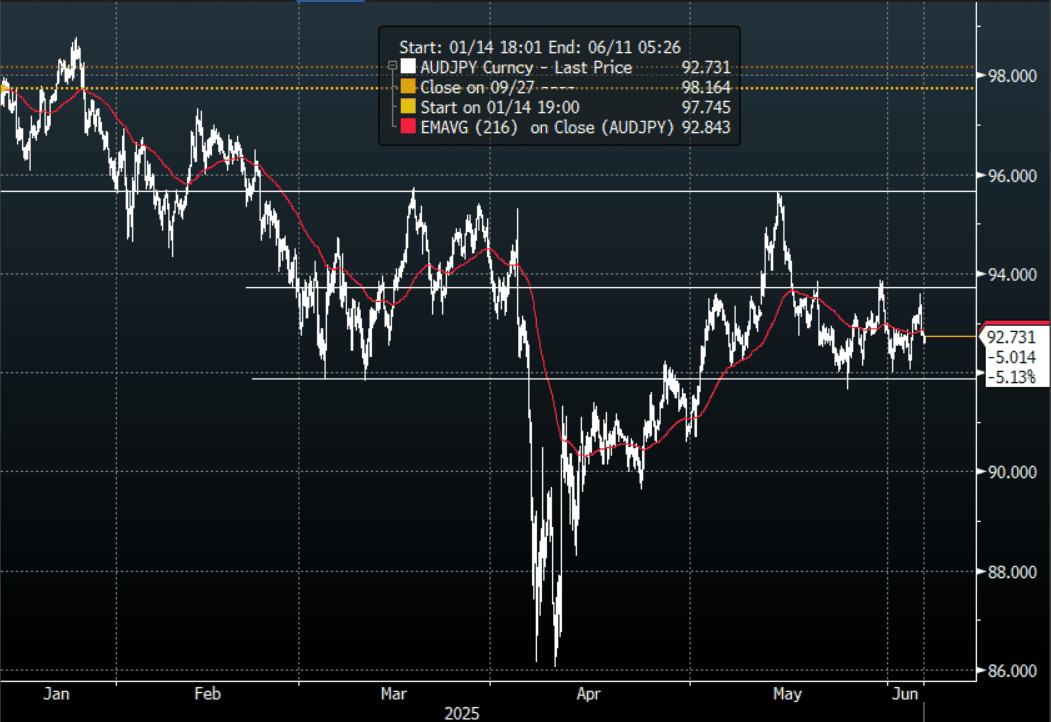Click the yellow Start on 01/14 swatch
This screenshot has width=1051, height=722.
click(408, 108)
